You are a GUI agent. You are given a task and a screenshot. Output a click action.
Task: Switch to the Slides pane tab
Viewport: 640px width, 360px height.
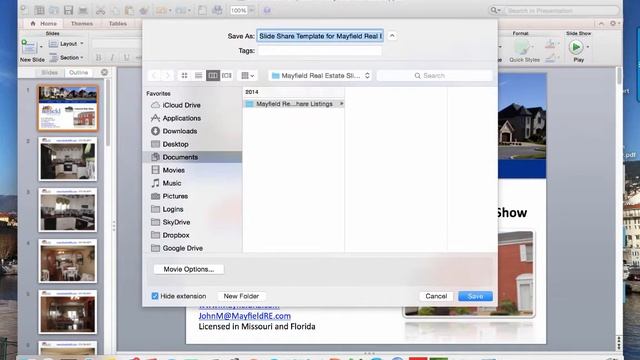pyautogui.click(x=49, y=72)
